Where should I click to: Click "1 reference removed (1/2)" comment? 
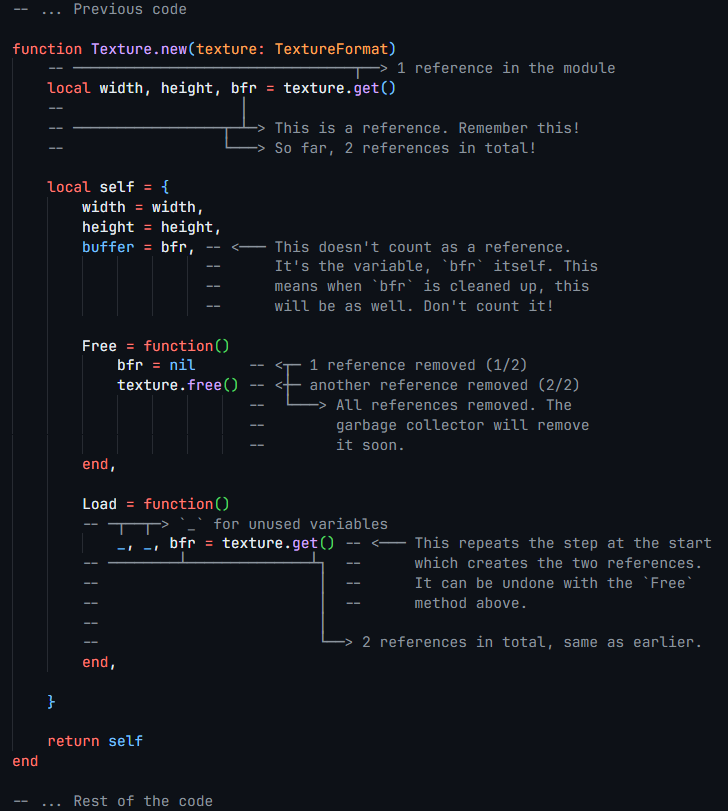[x=417, y=365]
